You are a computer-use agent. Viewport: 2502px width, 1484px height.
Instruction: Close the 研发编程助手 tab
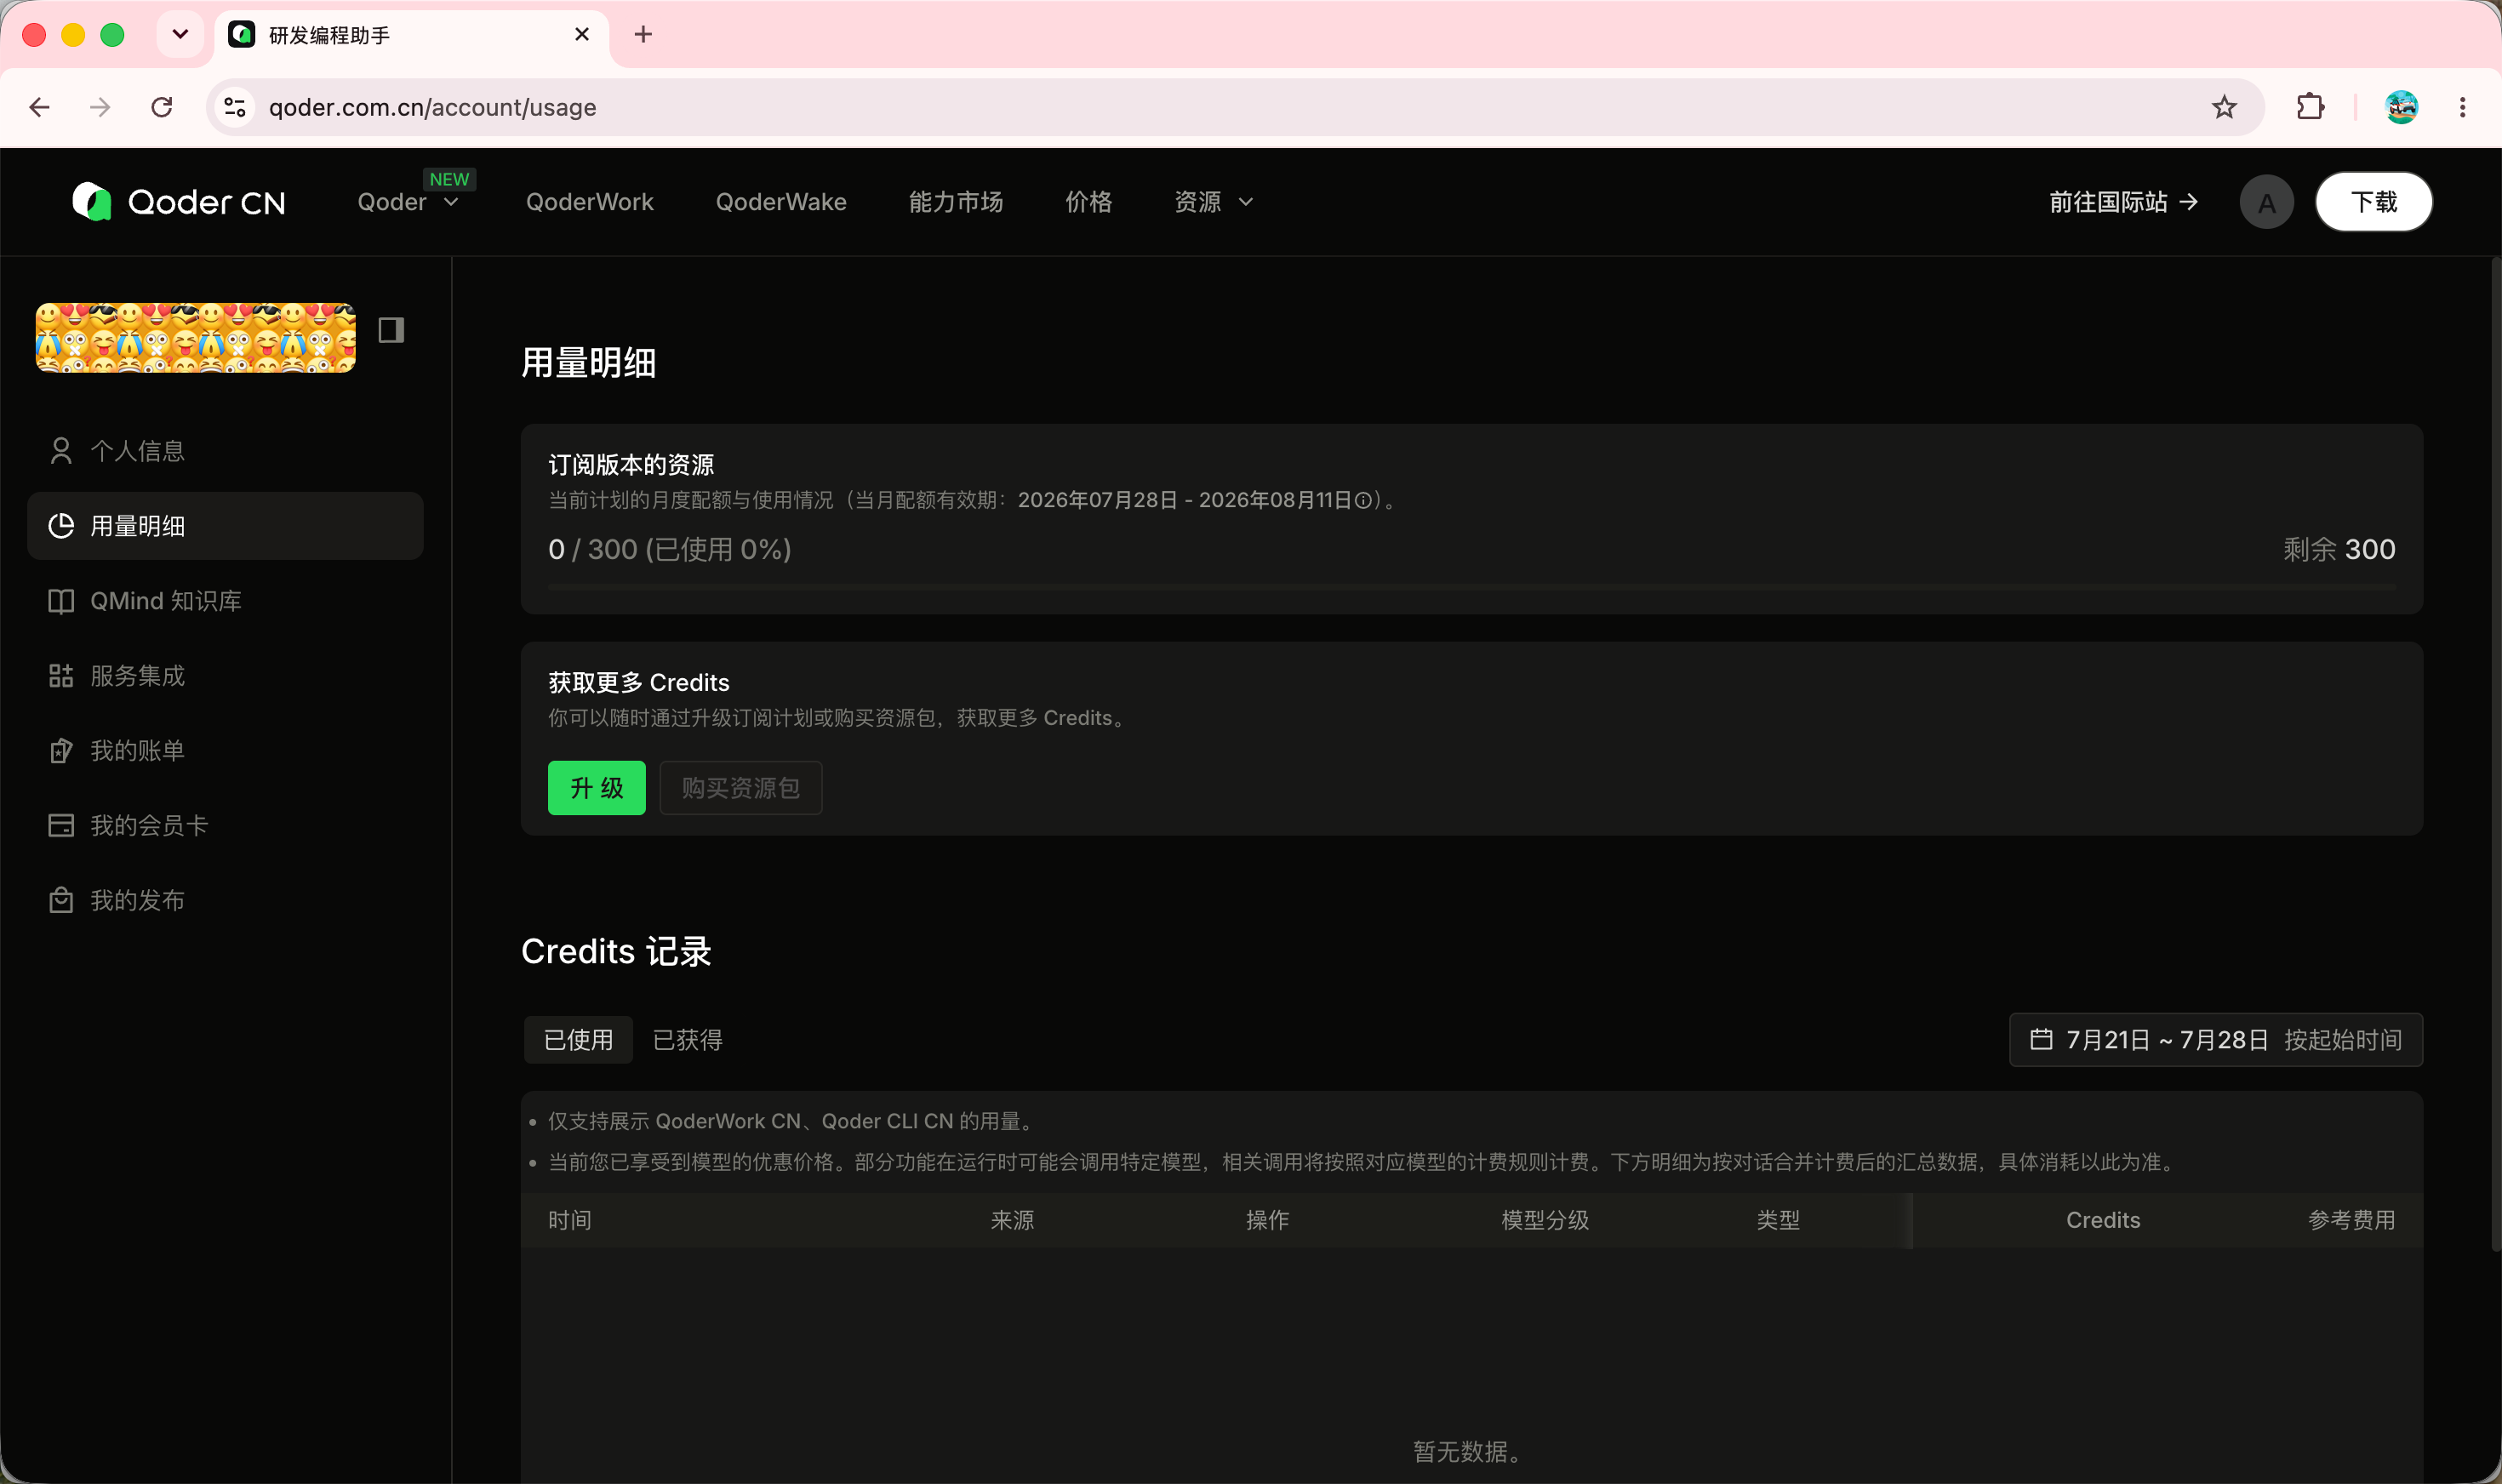pyautogui.click(x=582, y=35)
